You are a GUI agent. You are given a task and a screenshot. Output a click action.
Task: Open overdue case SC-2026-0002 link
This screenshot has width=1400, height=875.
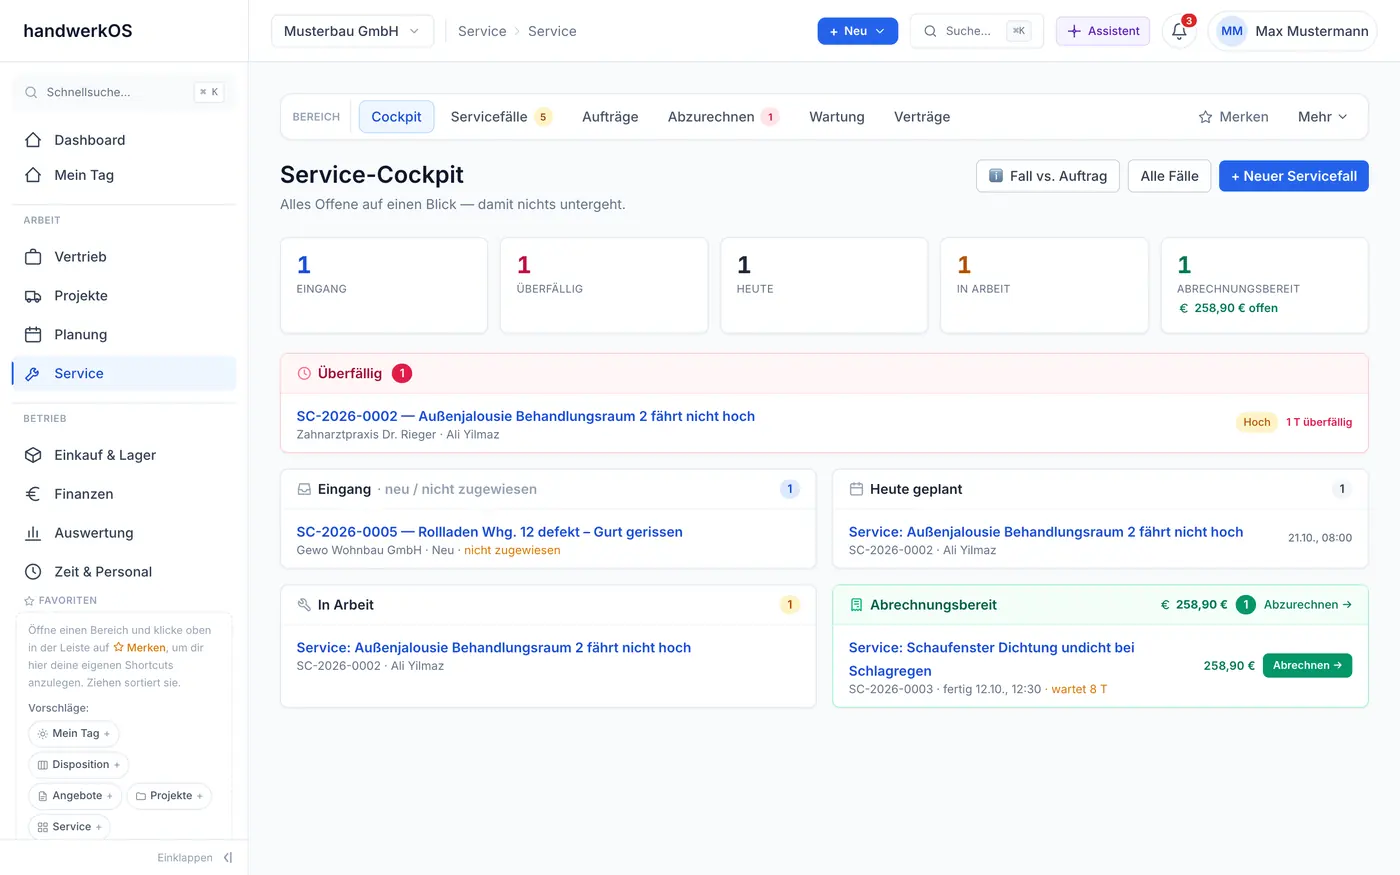pyautogui.click(x=525, y=416)
